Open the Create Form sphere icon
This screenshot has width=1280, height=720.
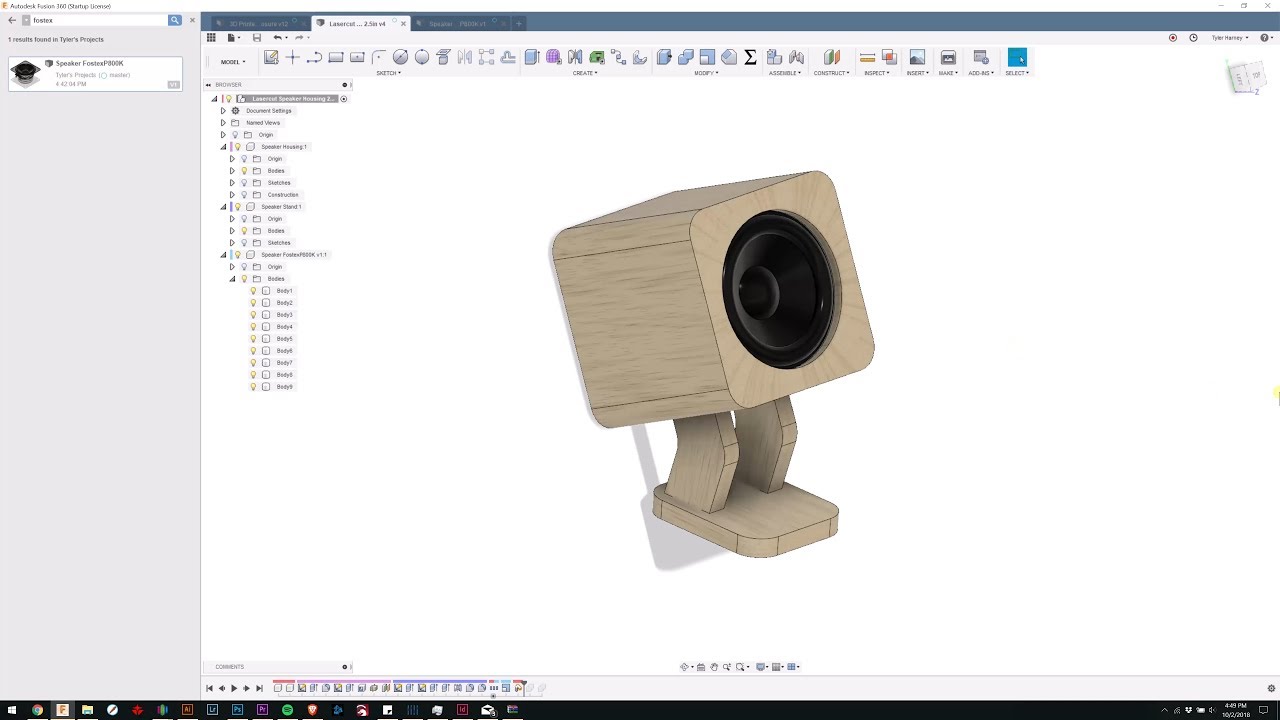tap(554, 57)
